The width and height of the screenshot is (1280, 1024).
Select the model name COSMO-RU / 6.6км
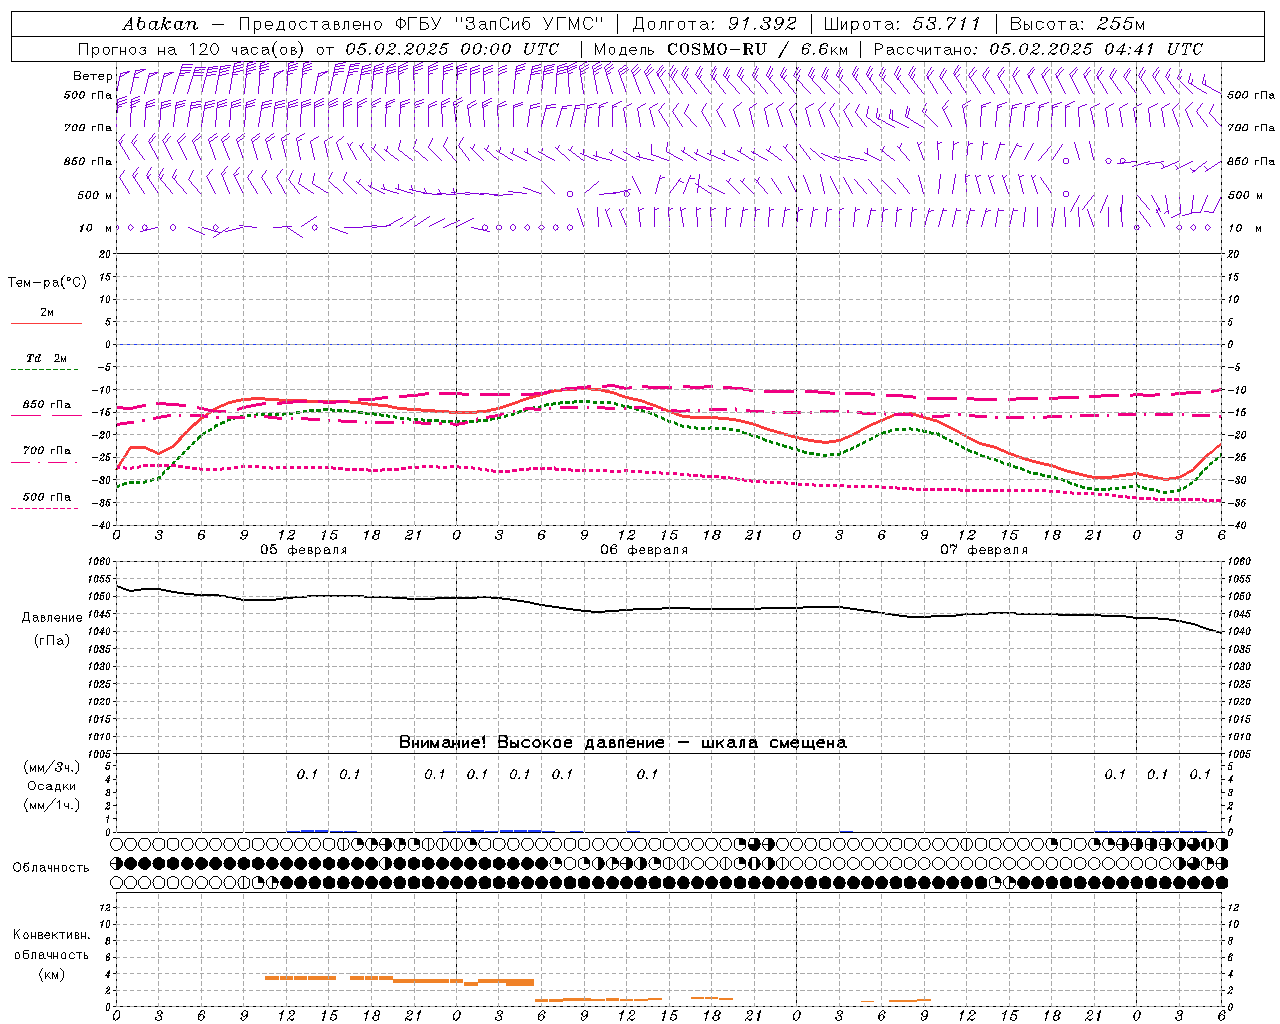[758, 49]
